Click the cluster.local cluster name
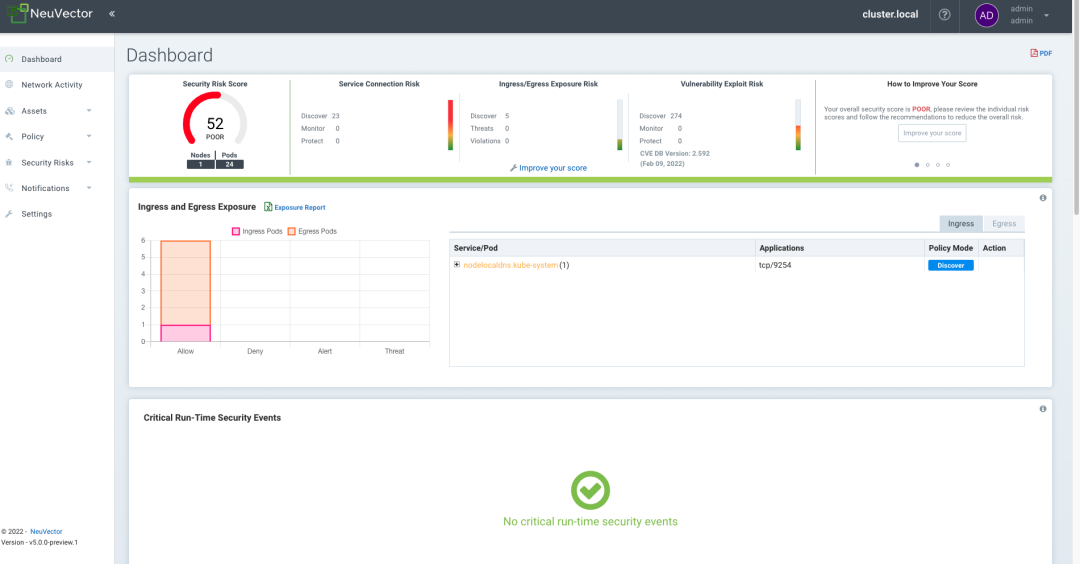Viewport: 1080px width, 564px height. 890,14
